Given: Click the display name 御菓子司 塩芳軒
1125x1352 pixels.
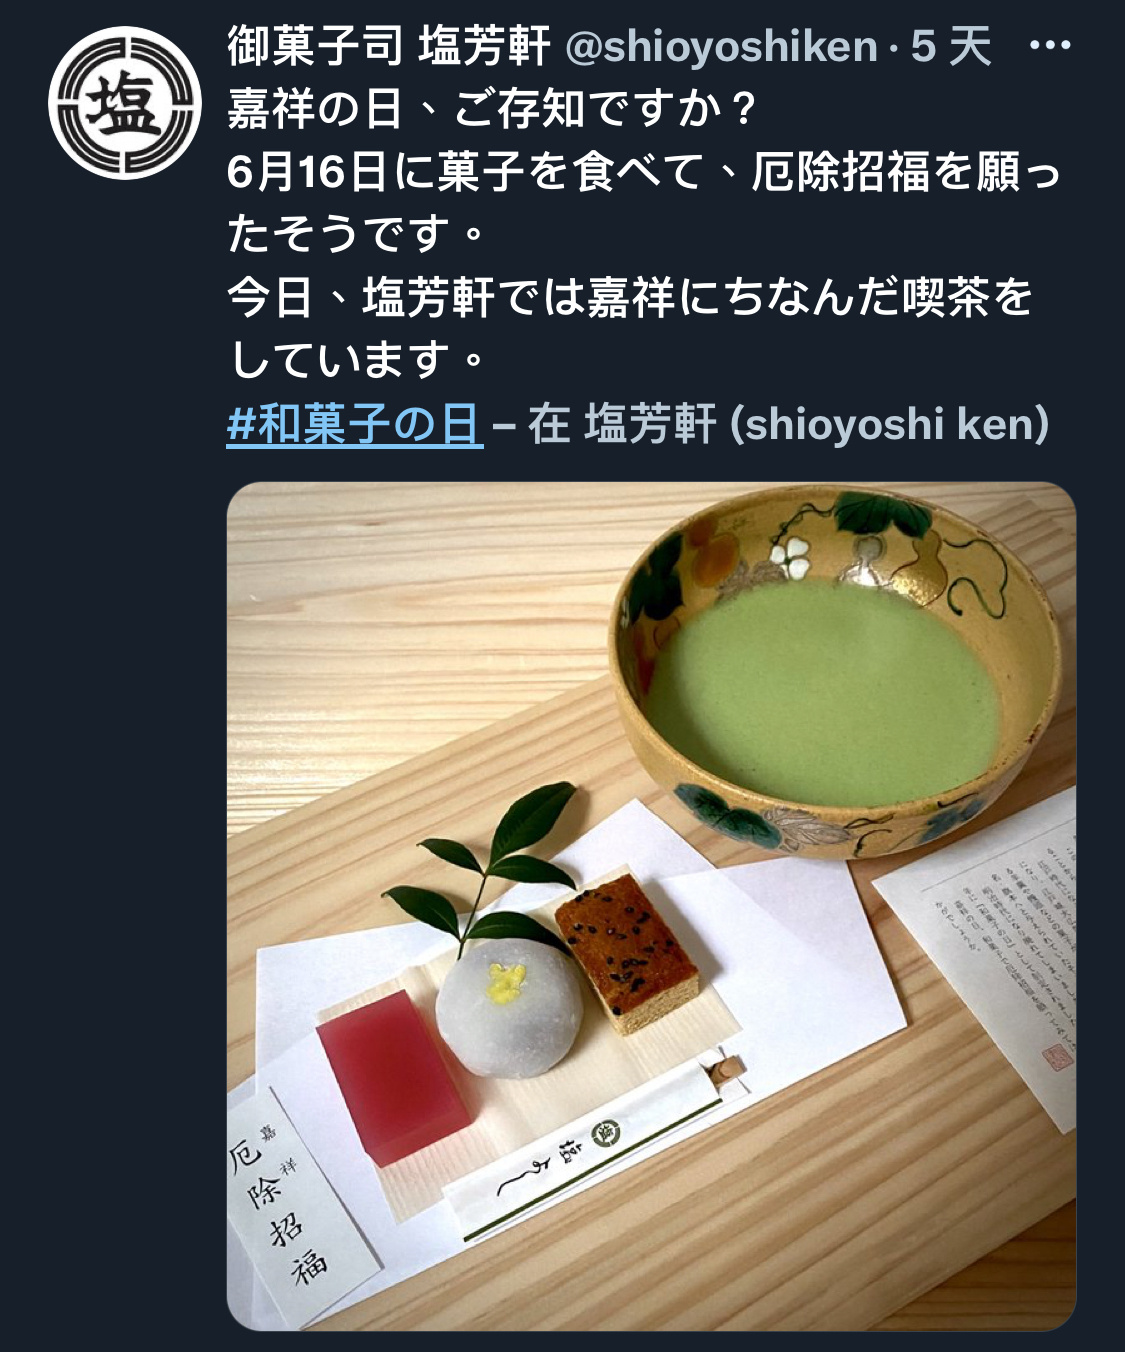Looking at the screenshot, I should pyautogui.click(x=389, y=46).
